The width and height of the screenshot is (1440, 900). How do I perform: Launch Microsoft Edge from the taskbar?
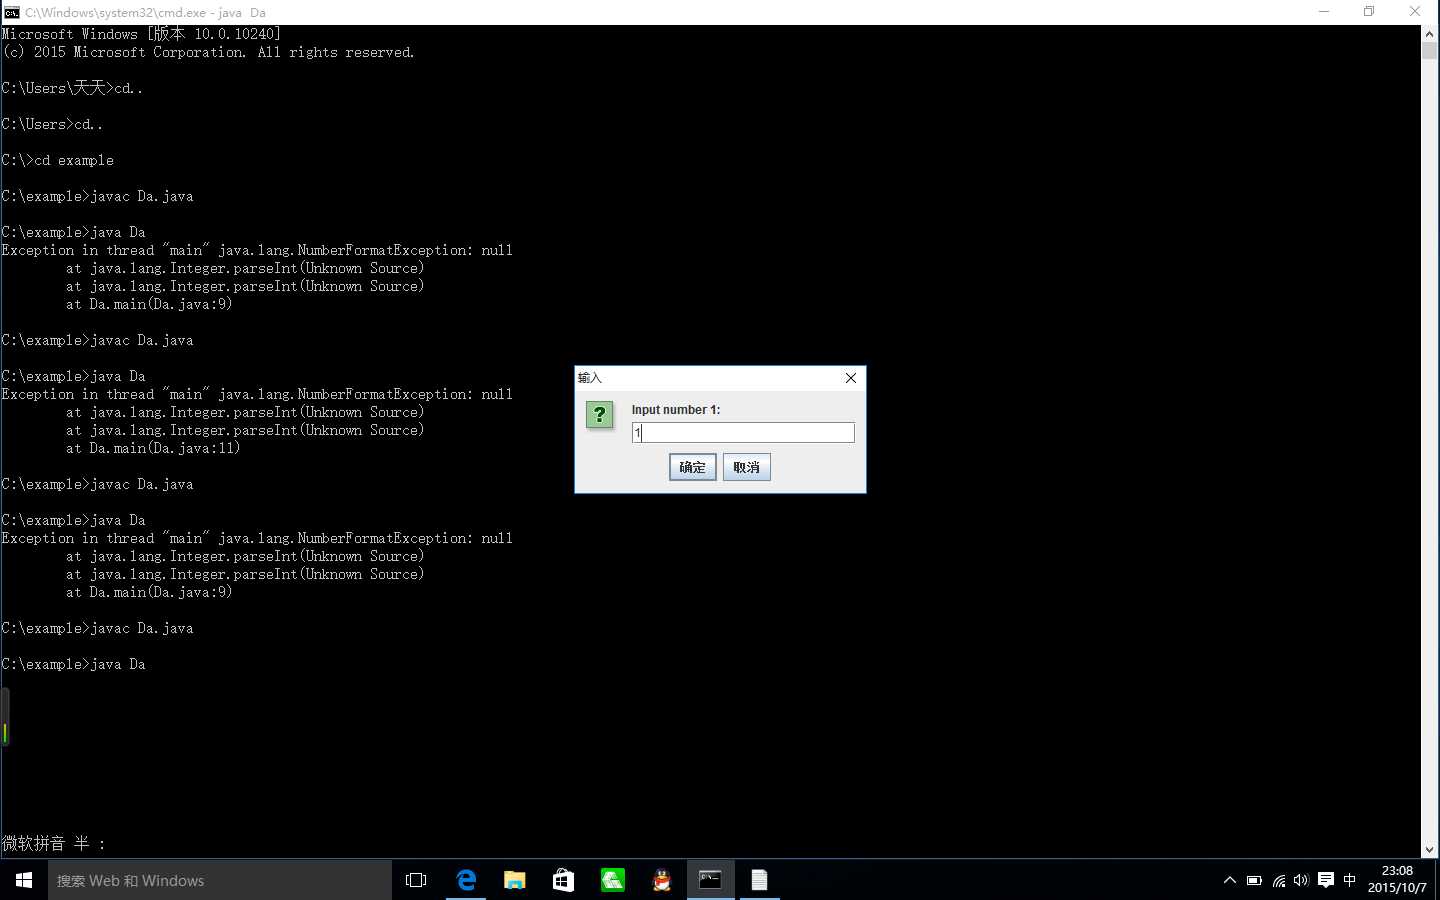pyautogui.click(x=466, y=880)
